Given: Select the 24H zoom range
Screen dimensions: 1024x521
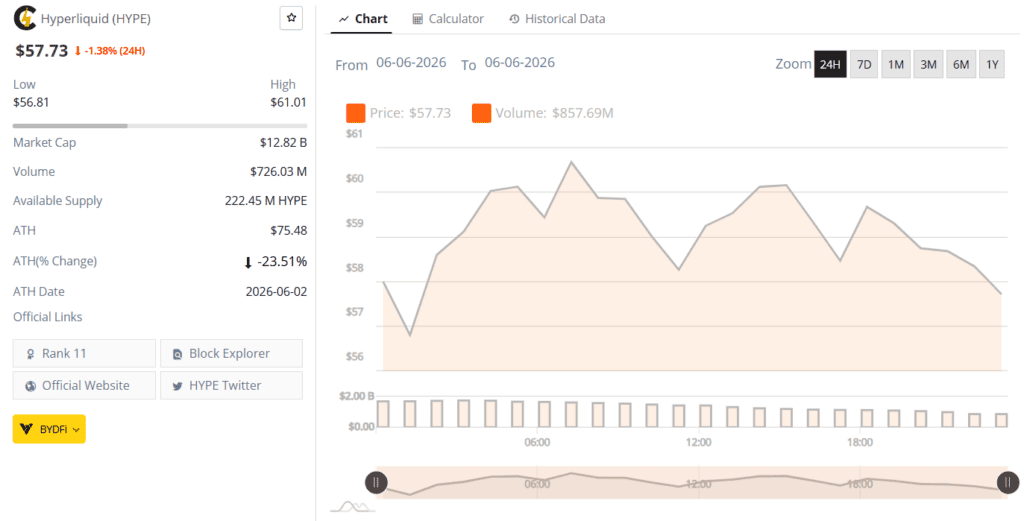Looking at the screenshot, I should (830, 64).
